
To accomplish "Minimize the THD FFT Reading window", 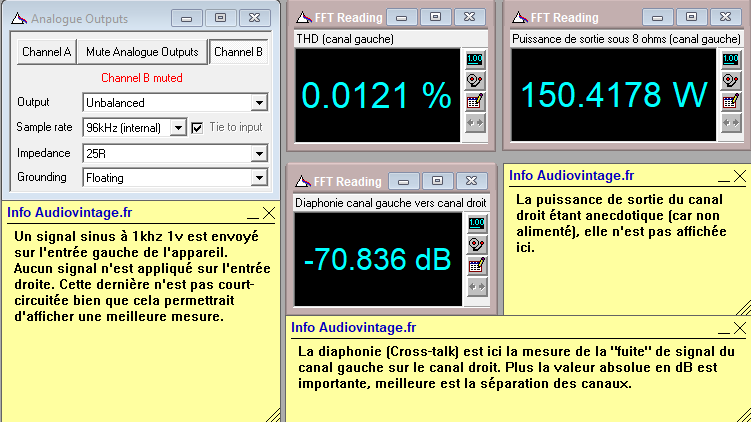I will 401,18.
